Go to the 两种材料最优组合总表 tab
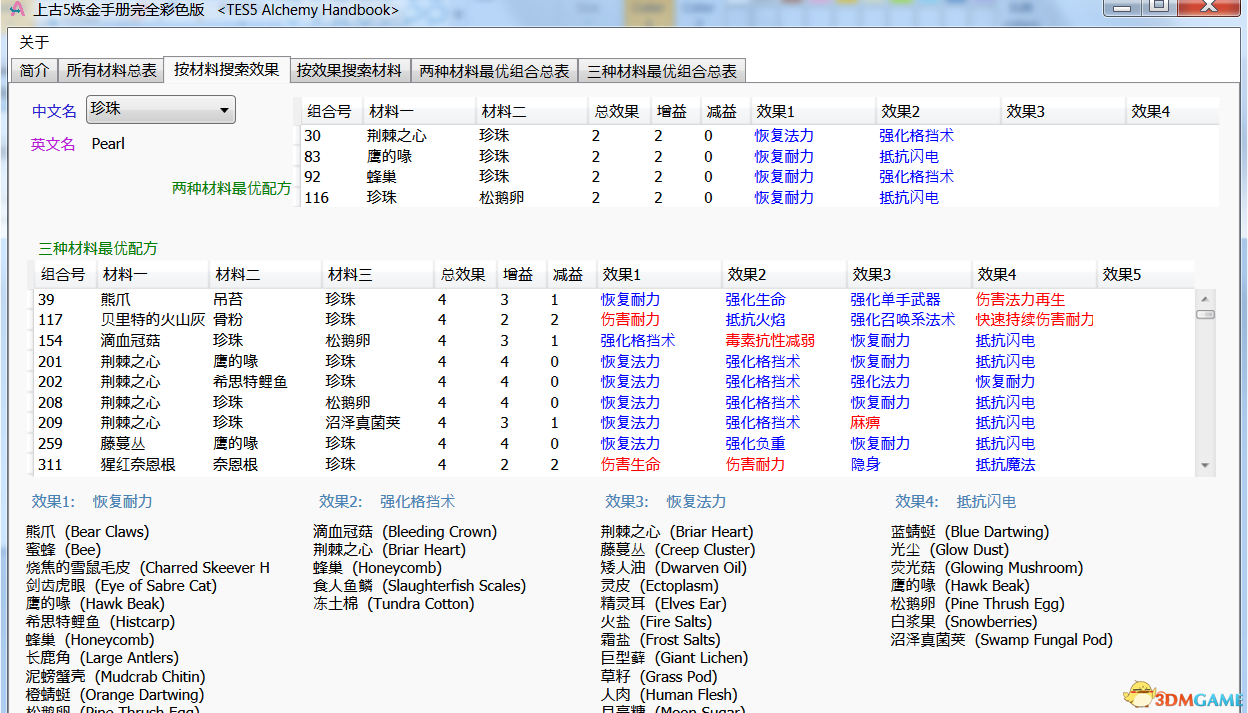Screen dimensions: 1248x713 (x=495, y=71)
